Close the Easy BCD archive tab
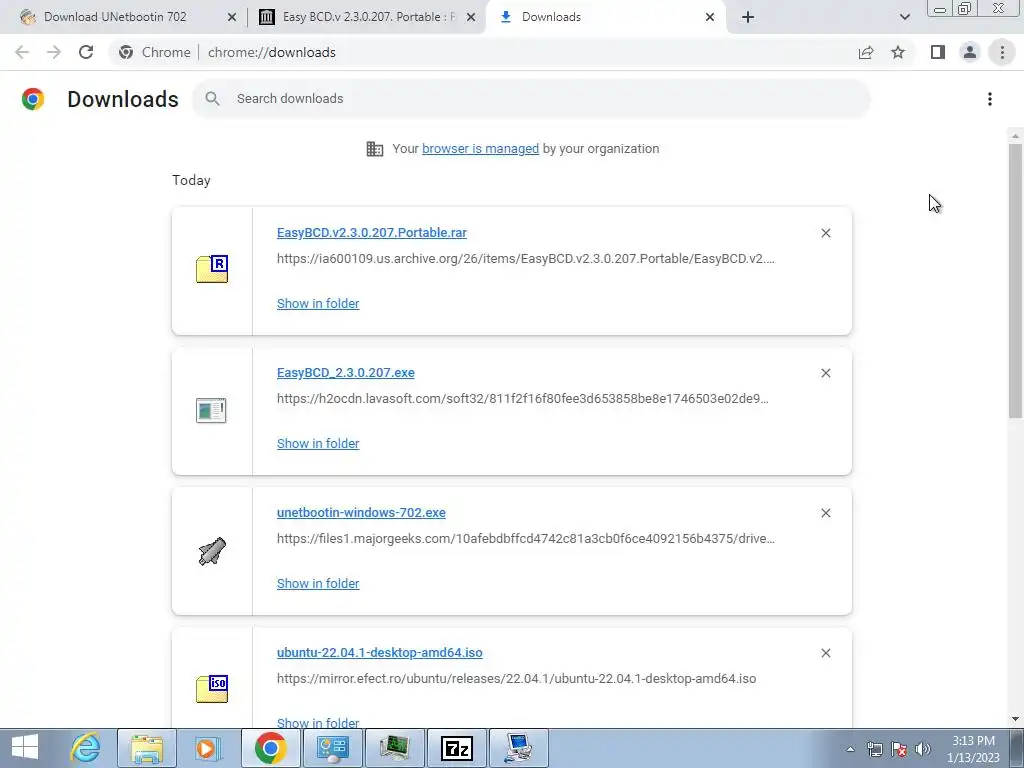This screenshot has width=1024, height=768. click(471, 17)
